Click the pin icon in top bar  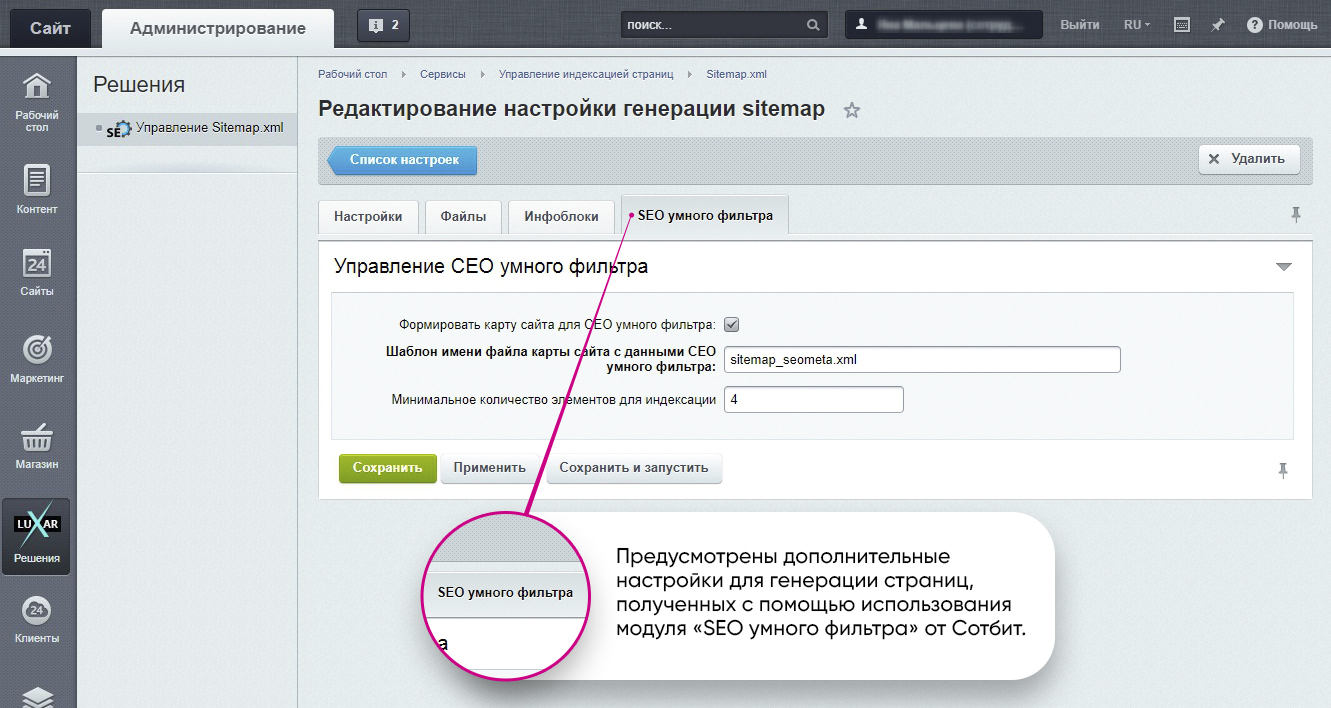tap(1218, 25)
